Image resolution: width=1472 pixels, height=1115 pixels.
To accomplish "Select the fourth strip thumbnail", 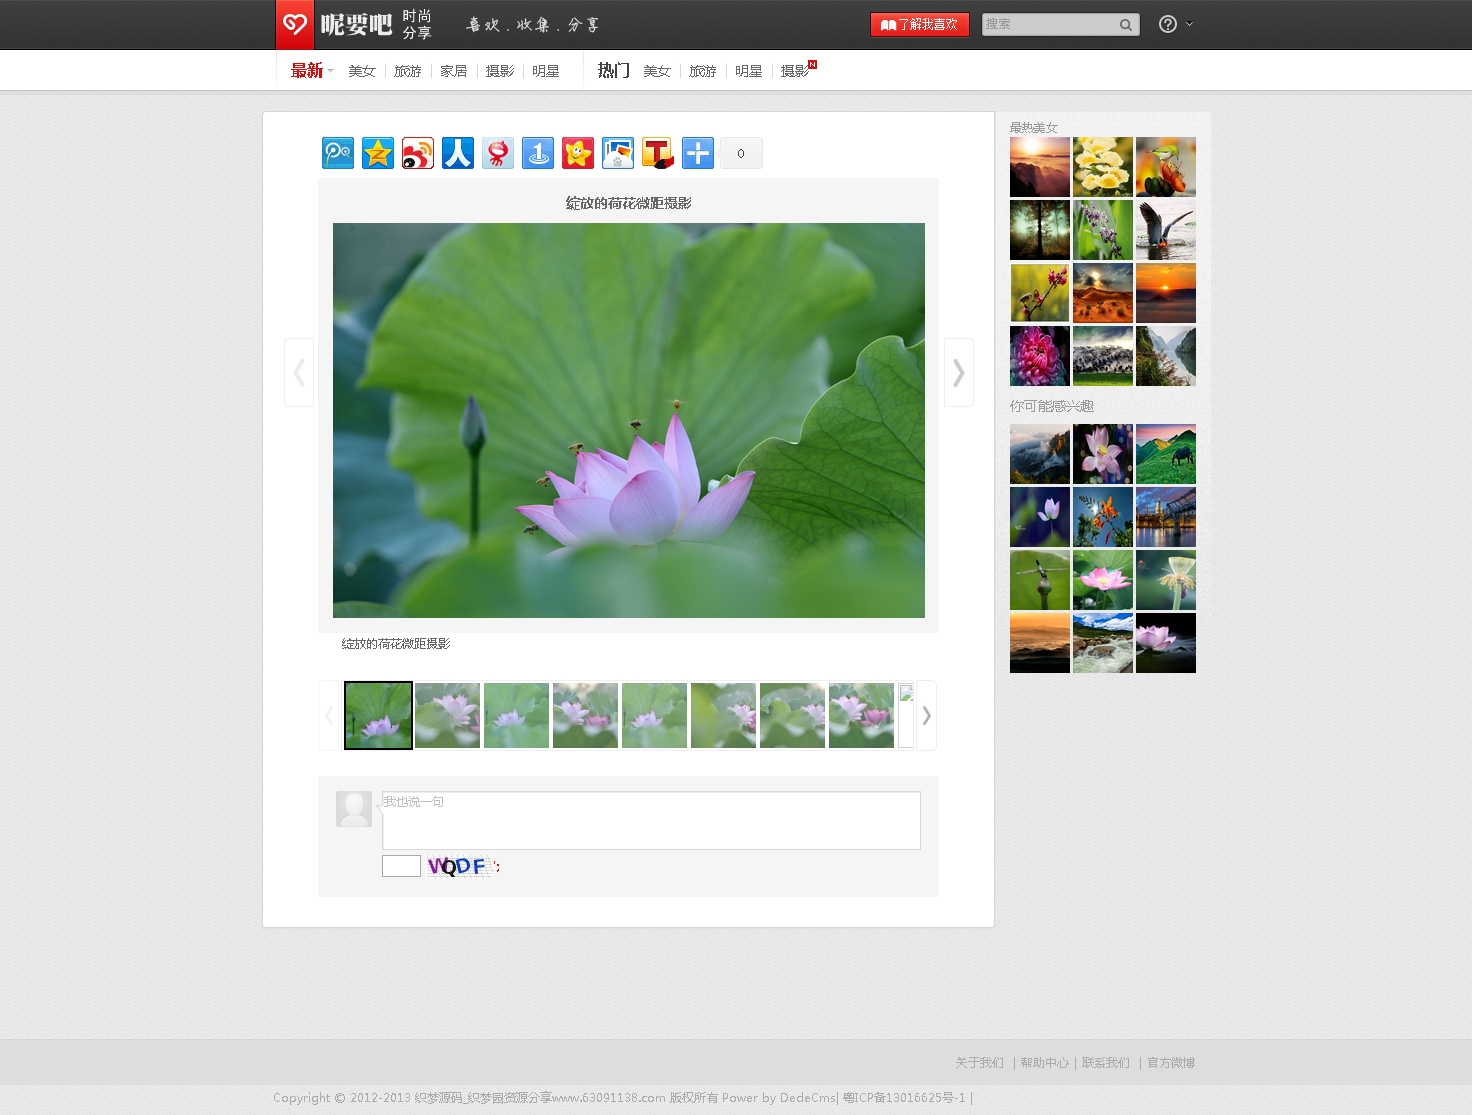I will [585, 715].
